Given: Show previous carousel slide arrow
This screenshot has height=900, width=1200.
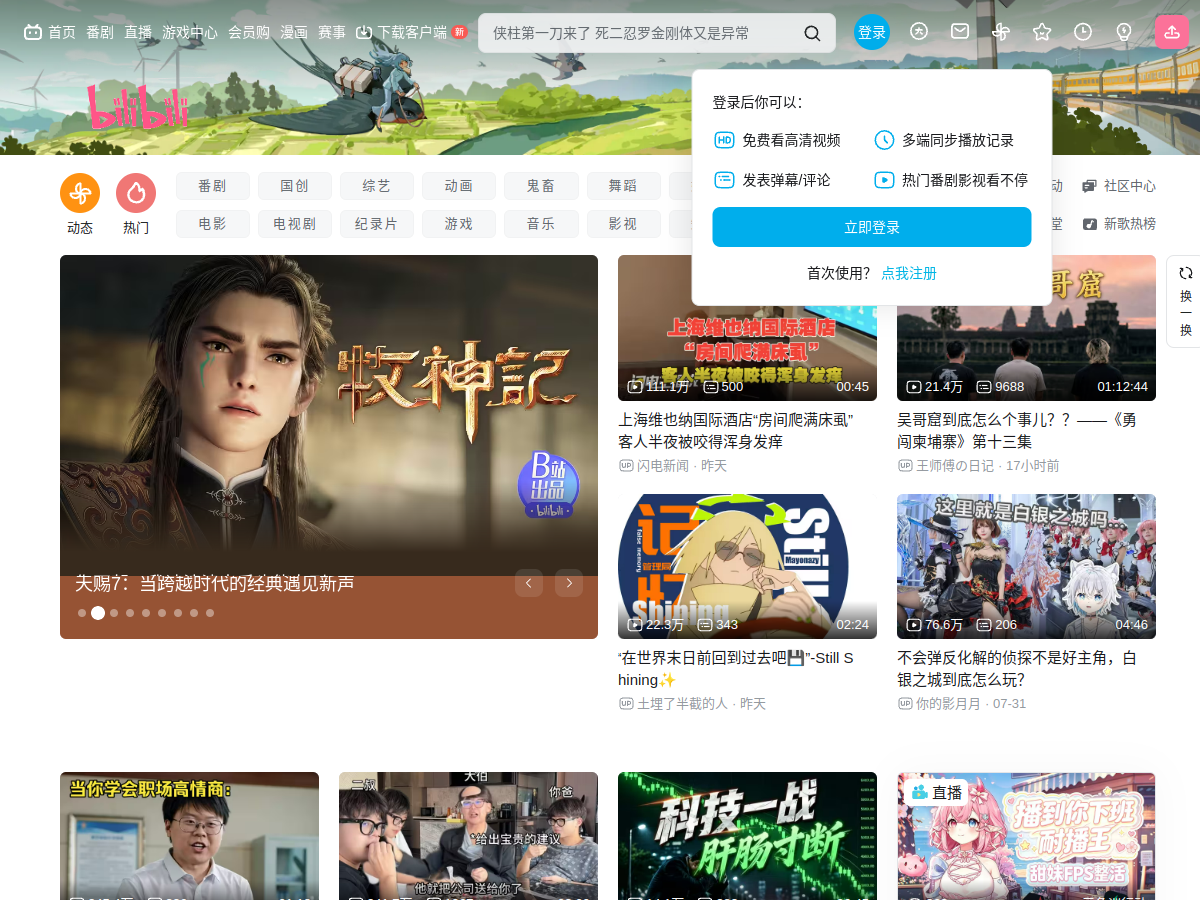Looking at the screenshot, I should point(529,583).
